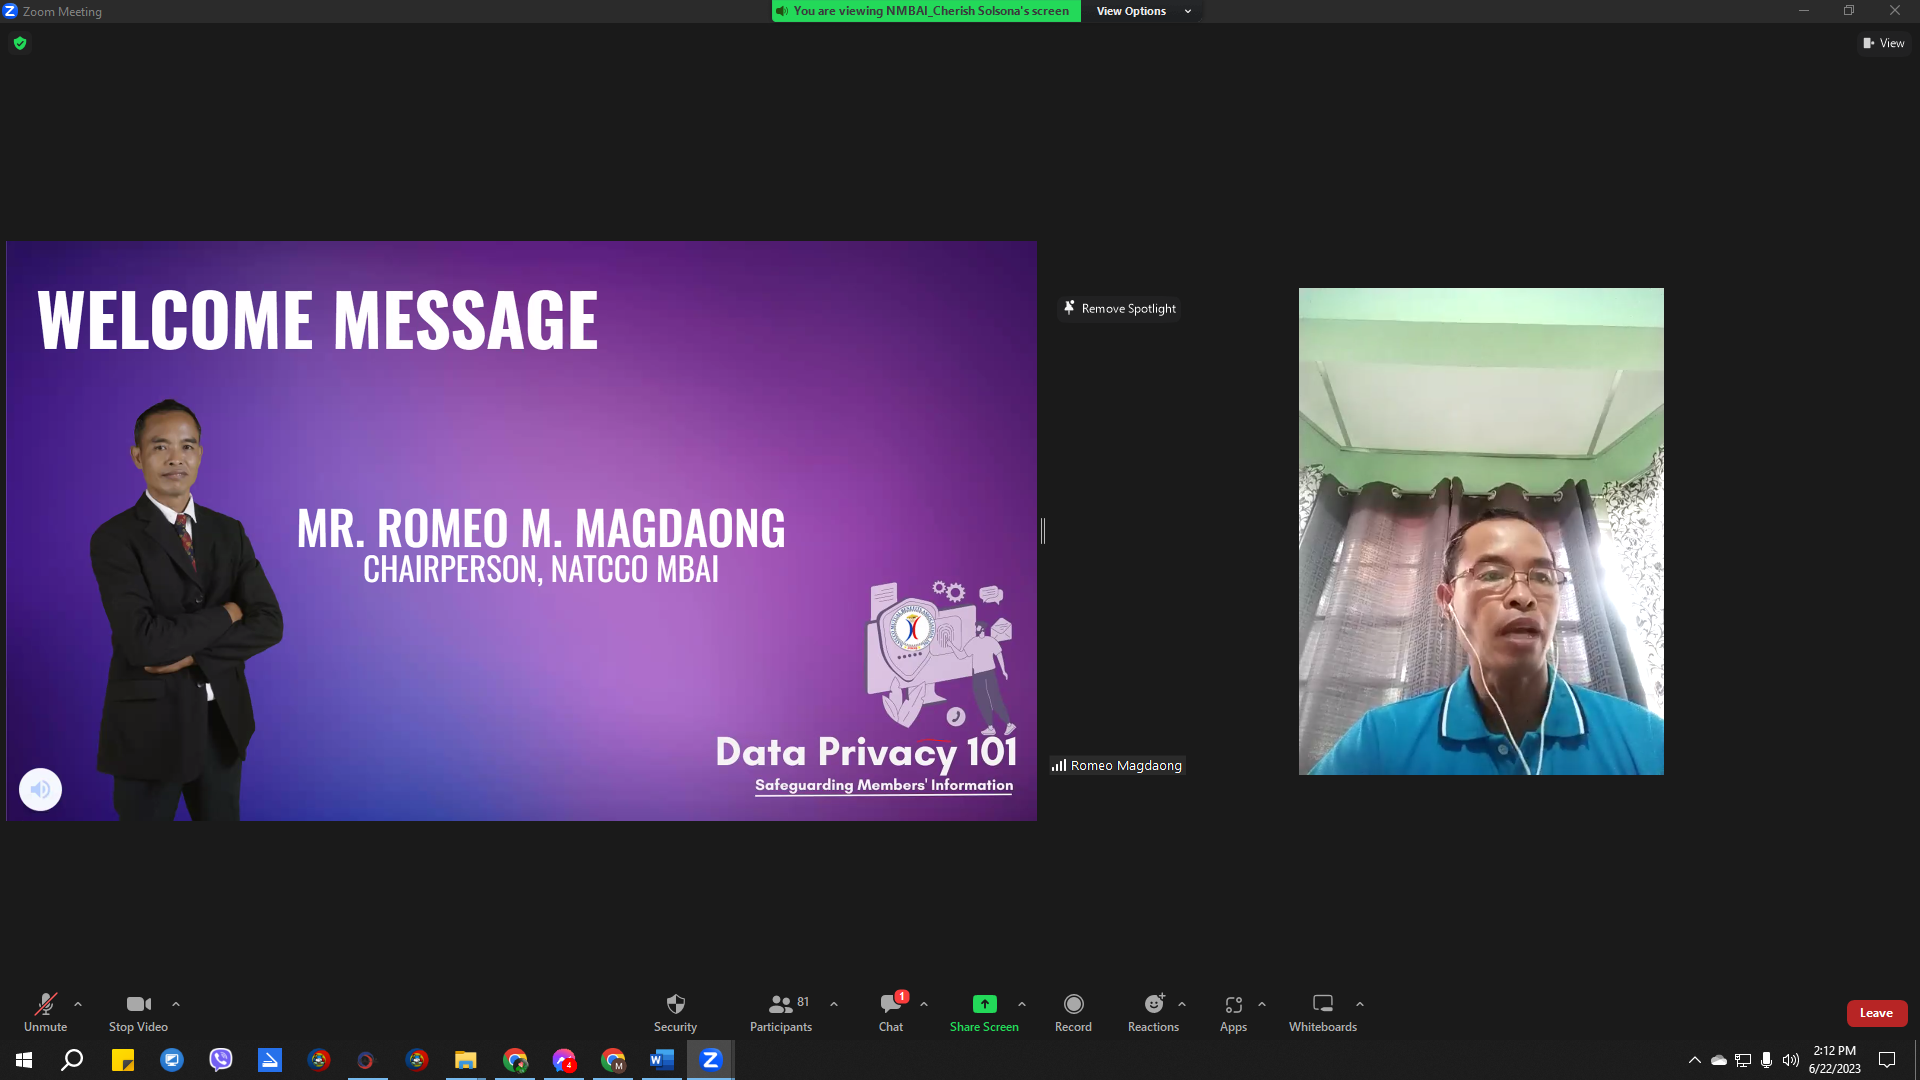The width and height of the screenshot is (1920, 1080).
Task: Open Sticky Notes from the taskbar
Action: point(123,1060)
